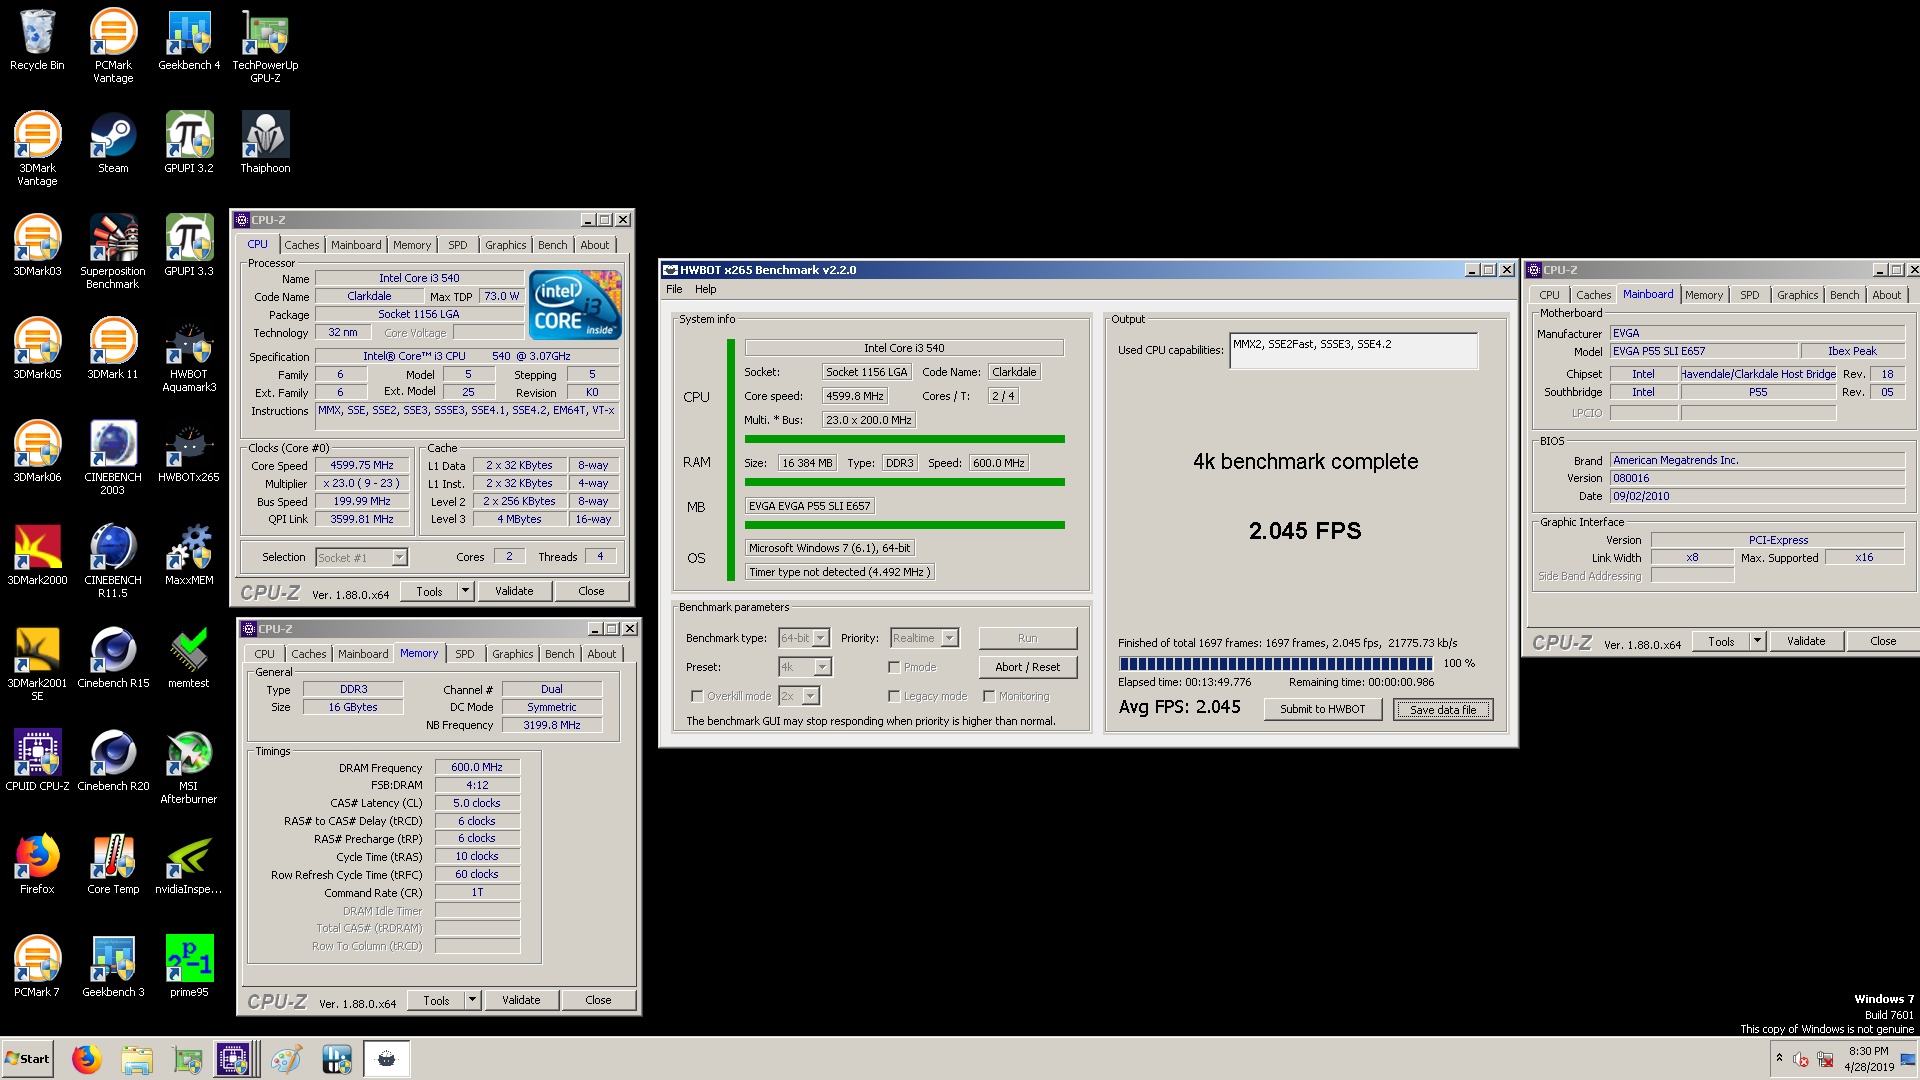
Task: Launch Firefox from the desktop
Action: click(37, 864)
